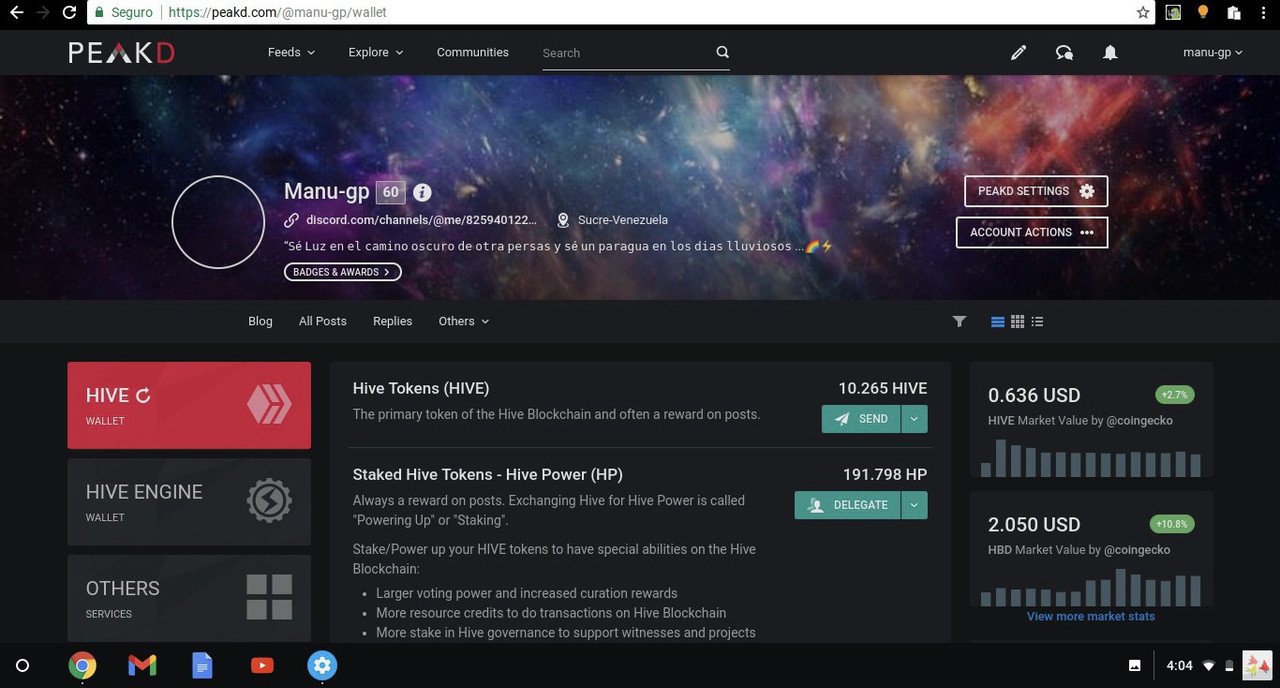Screen dimensions: 1280x688
Task: Click the info icon beside reputation 60
Action: click(422, 192)
